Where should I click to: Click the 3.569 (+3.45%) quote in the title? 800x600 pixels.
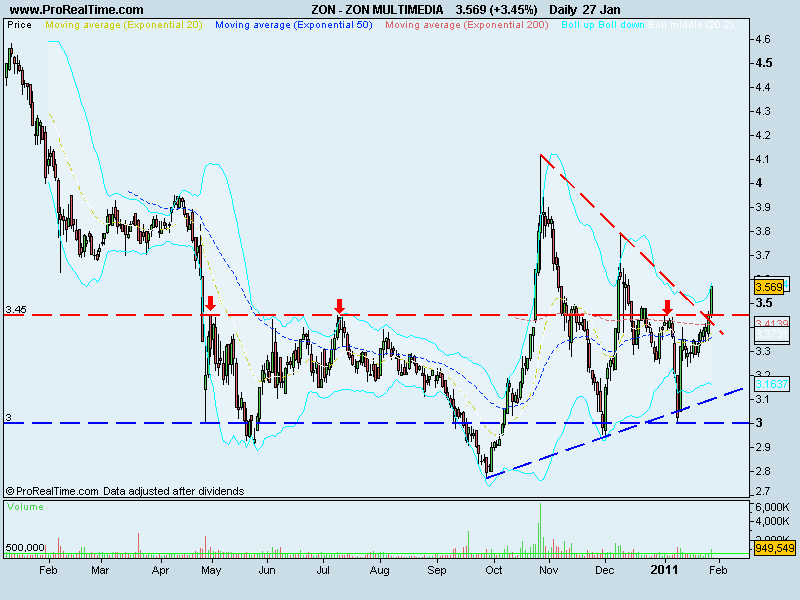click(x=496, y=10)
